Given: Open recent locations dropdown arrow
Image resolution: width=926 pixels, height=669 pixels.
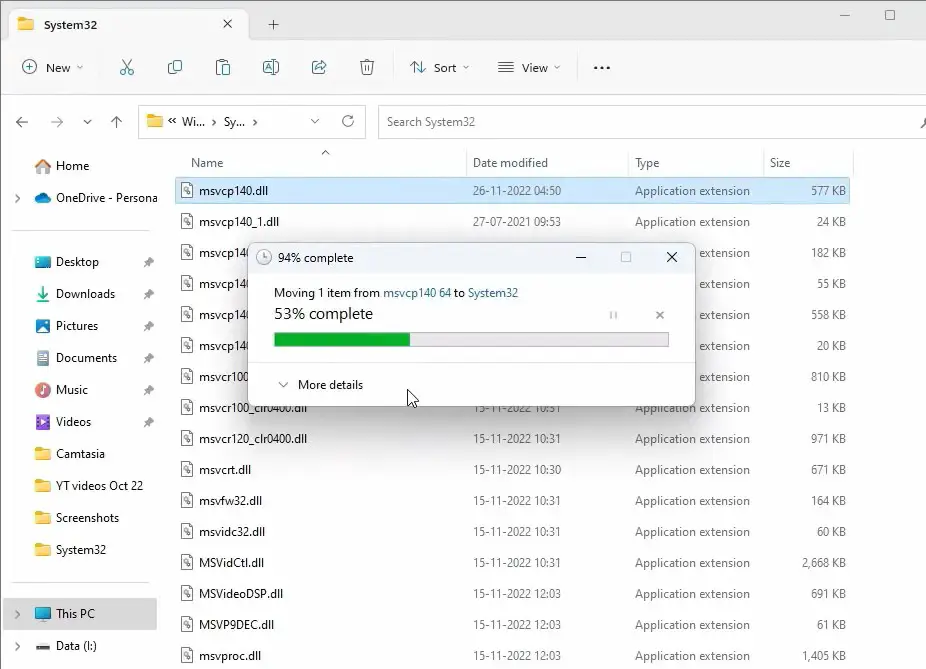Looking at the screenshot, I should click(87, 122).
